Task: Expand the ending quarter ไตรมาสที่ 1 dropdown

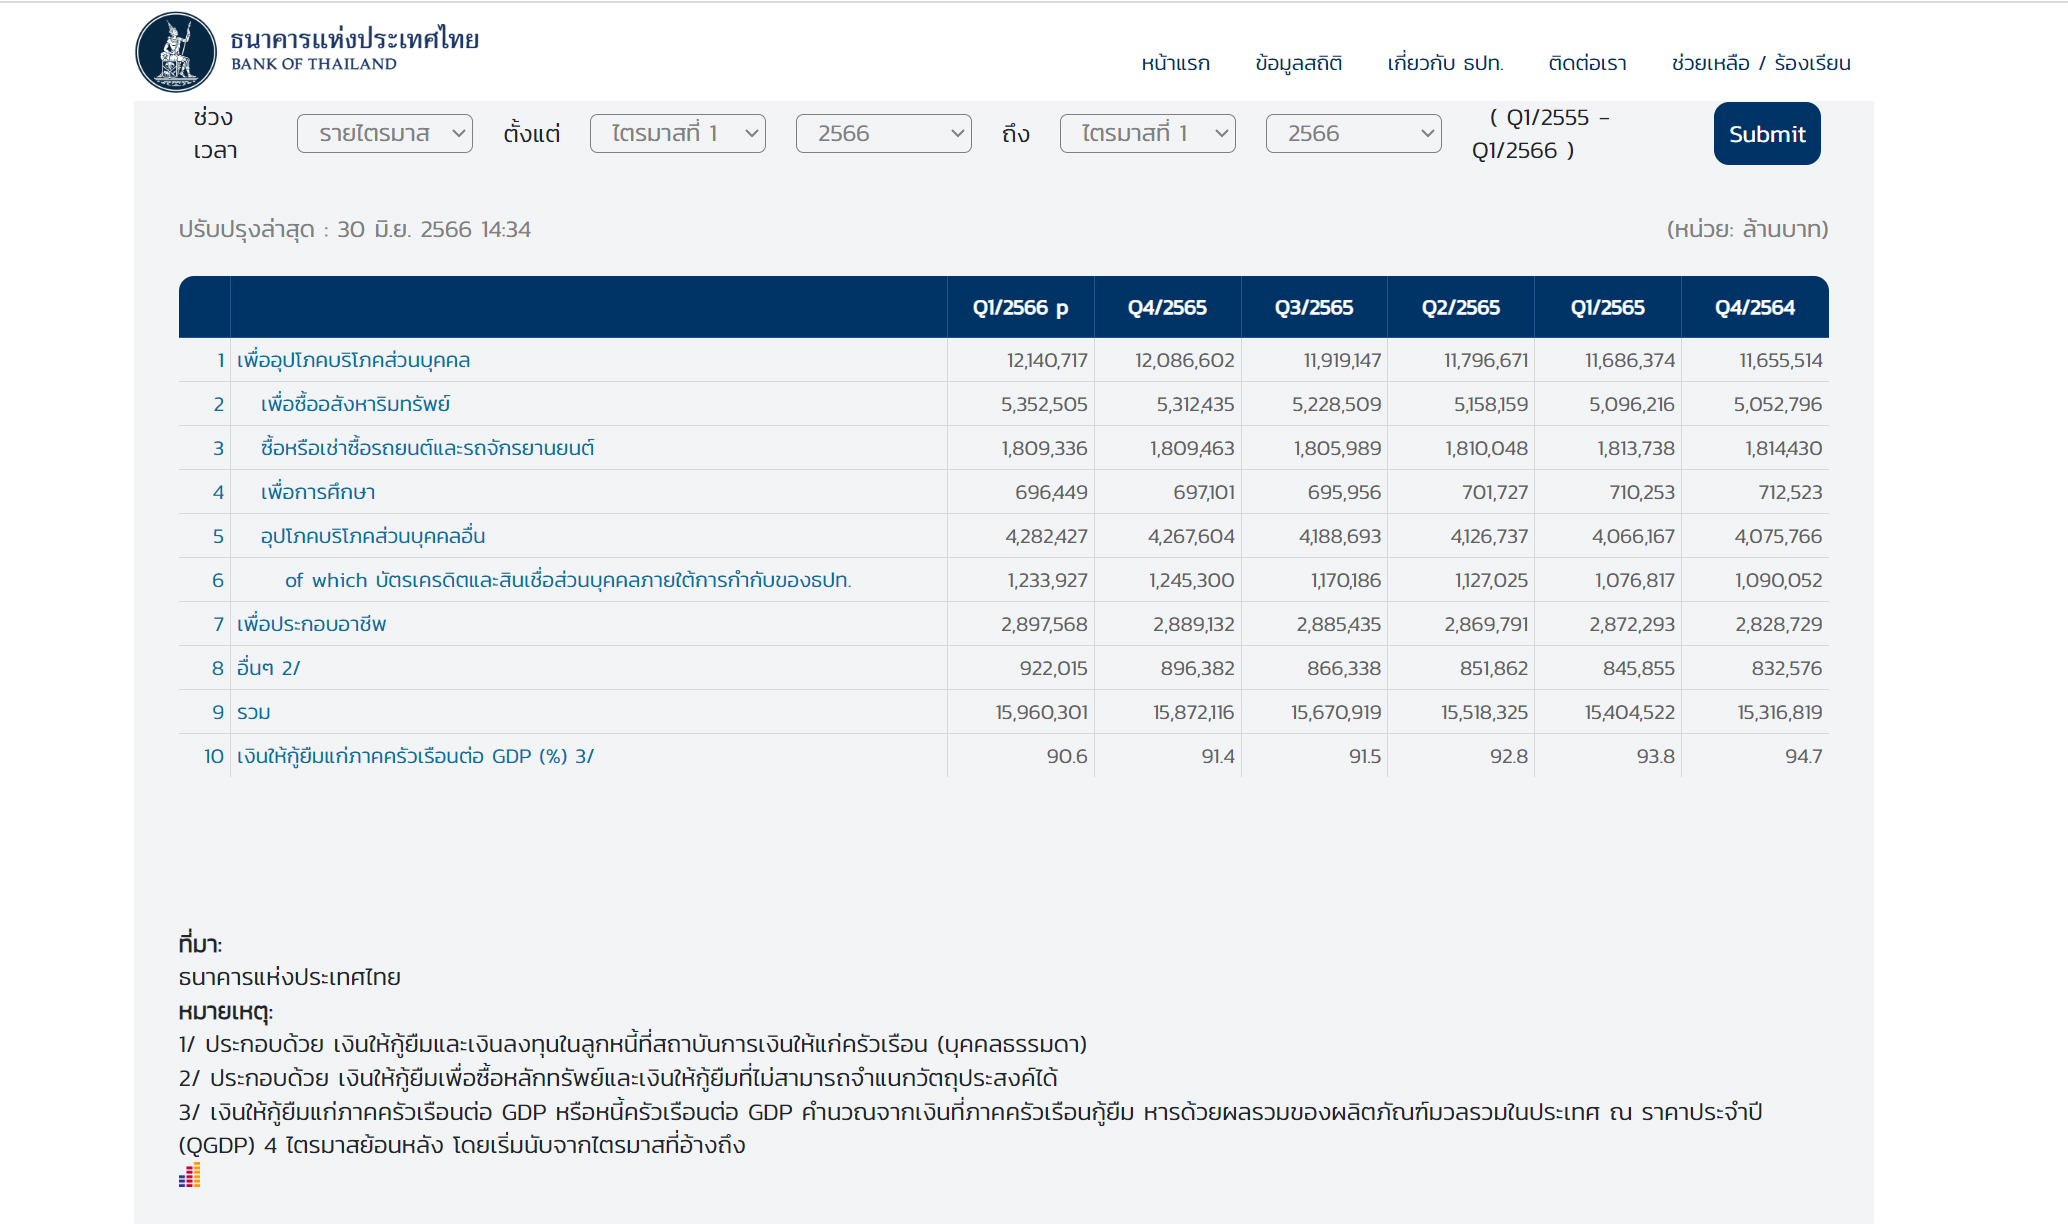Action: (x=1147, y=133)
